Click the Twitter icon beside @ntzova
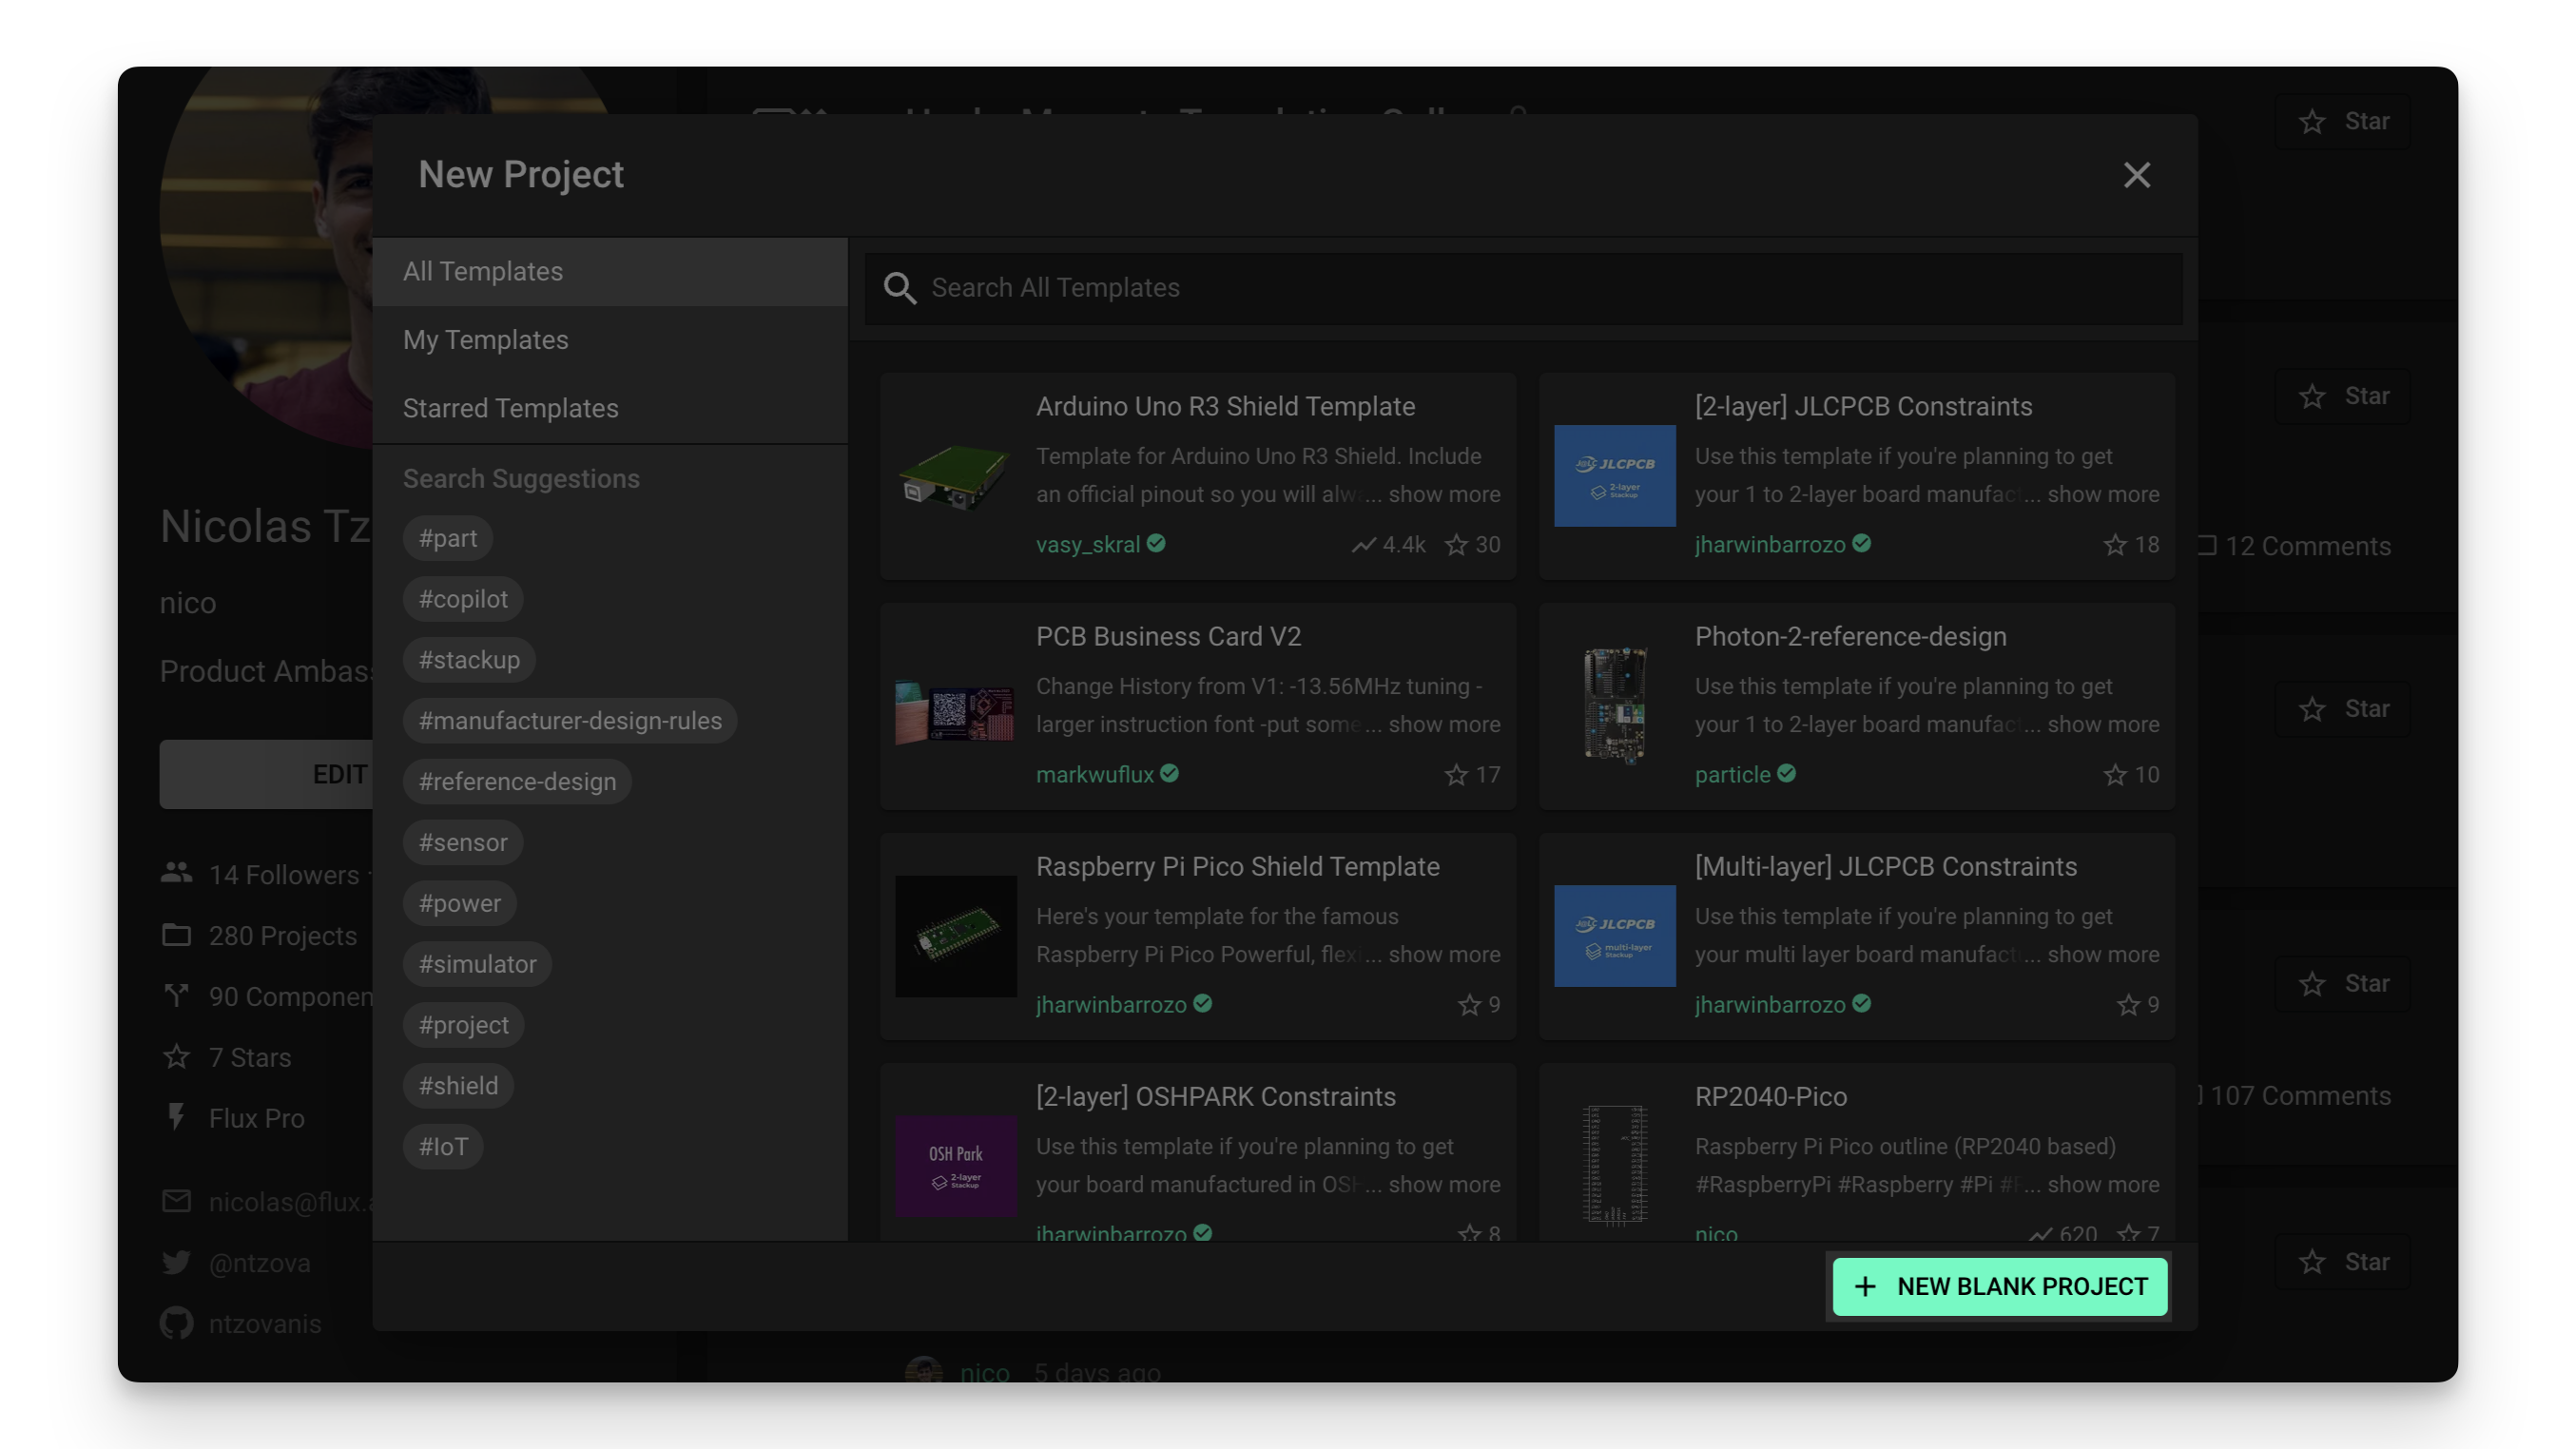This screenshot has height=1449, width=2576. pos(176,1262)
